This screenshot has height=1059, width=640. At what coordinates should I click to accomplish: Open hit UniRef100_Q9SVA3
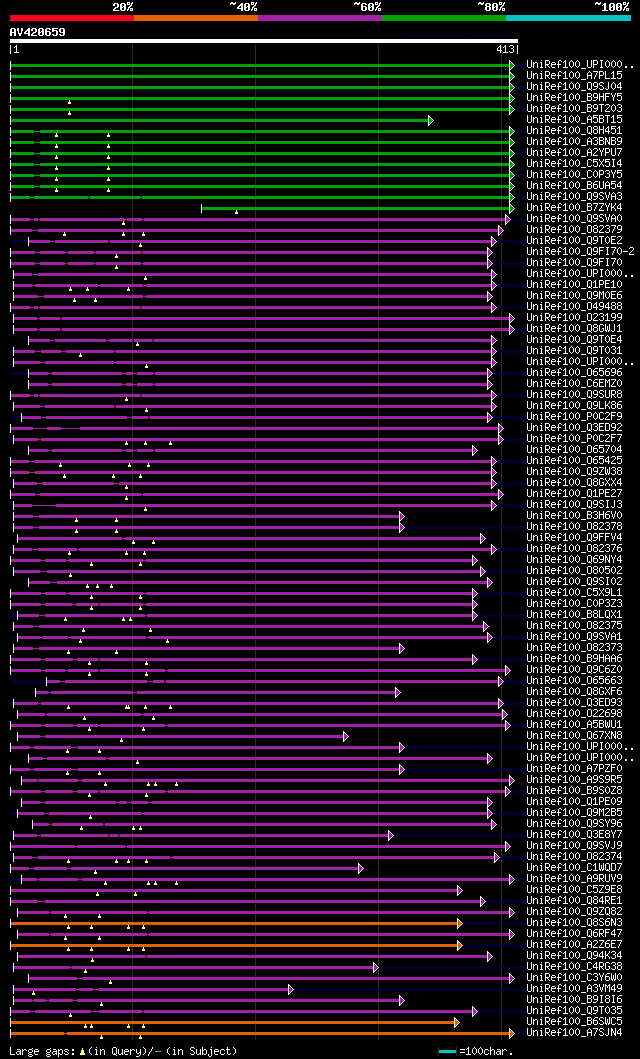(575, 197)
